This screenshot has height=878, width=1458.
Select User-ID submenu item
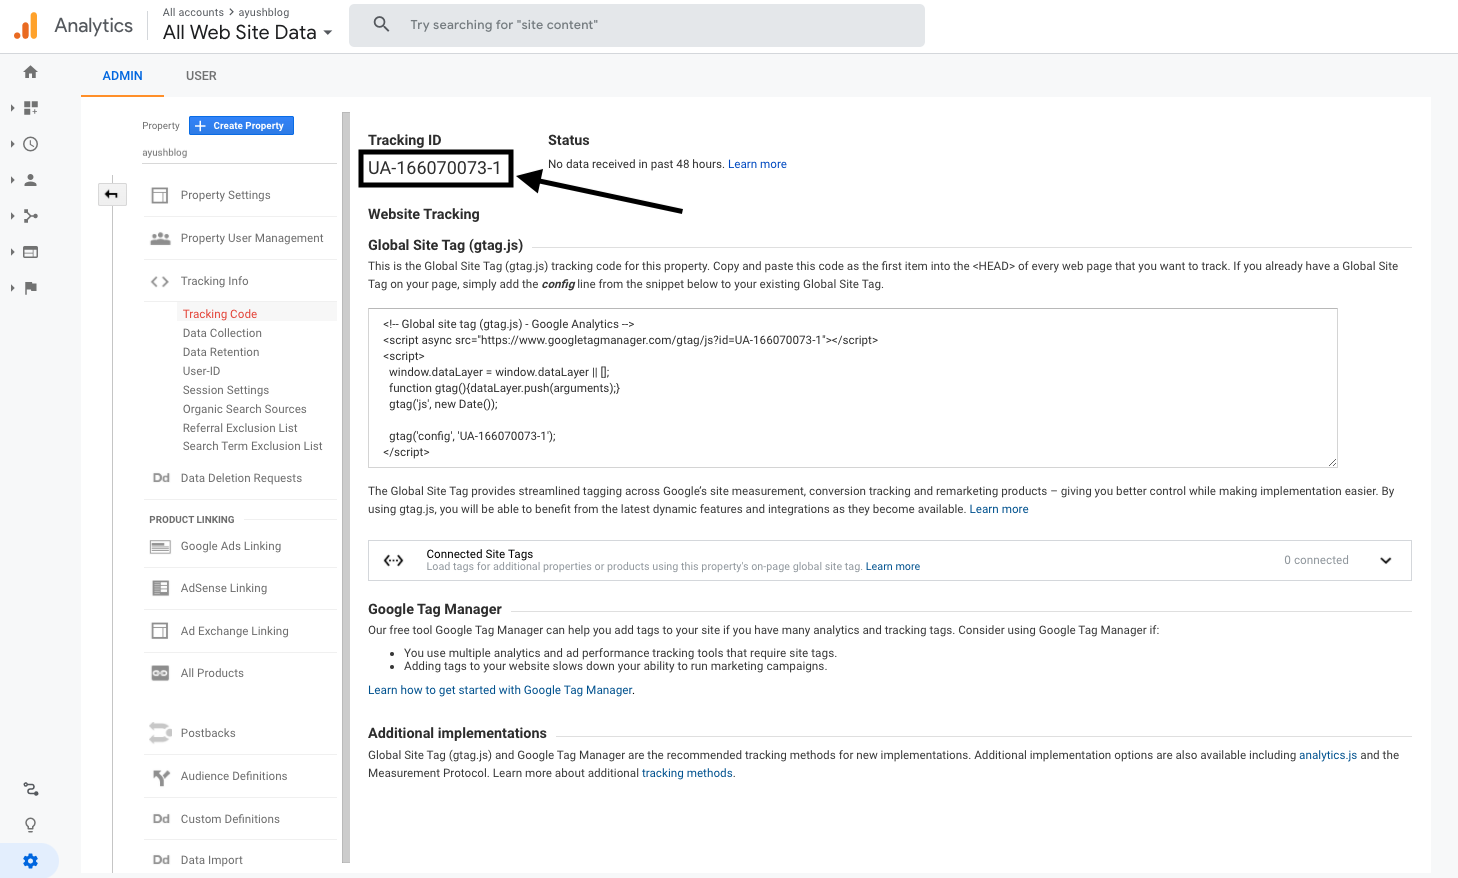(x=201, y=371)
